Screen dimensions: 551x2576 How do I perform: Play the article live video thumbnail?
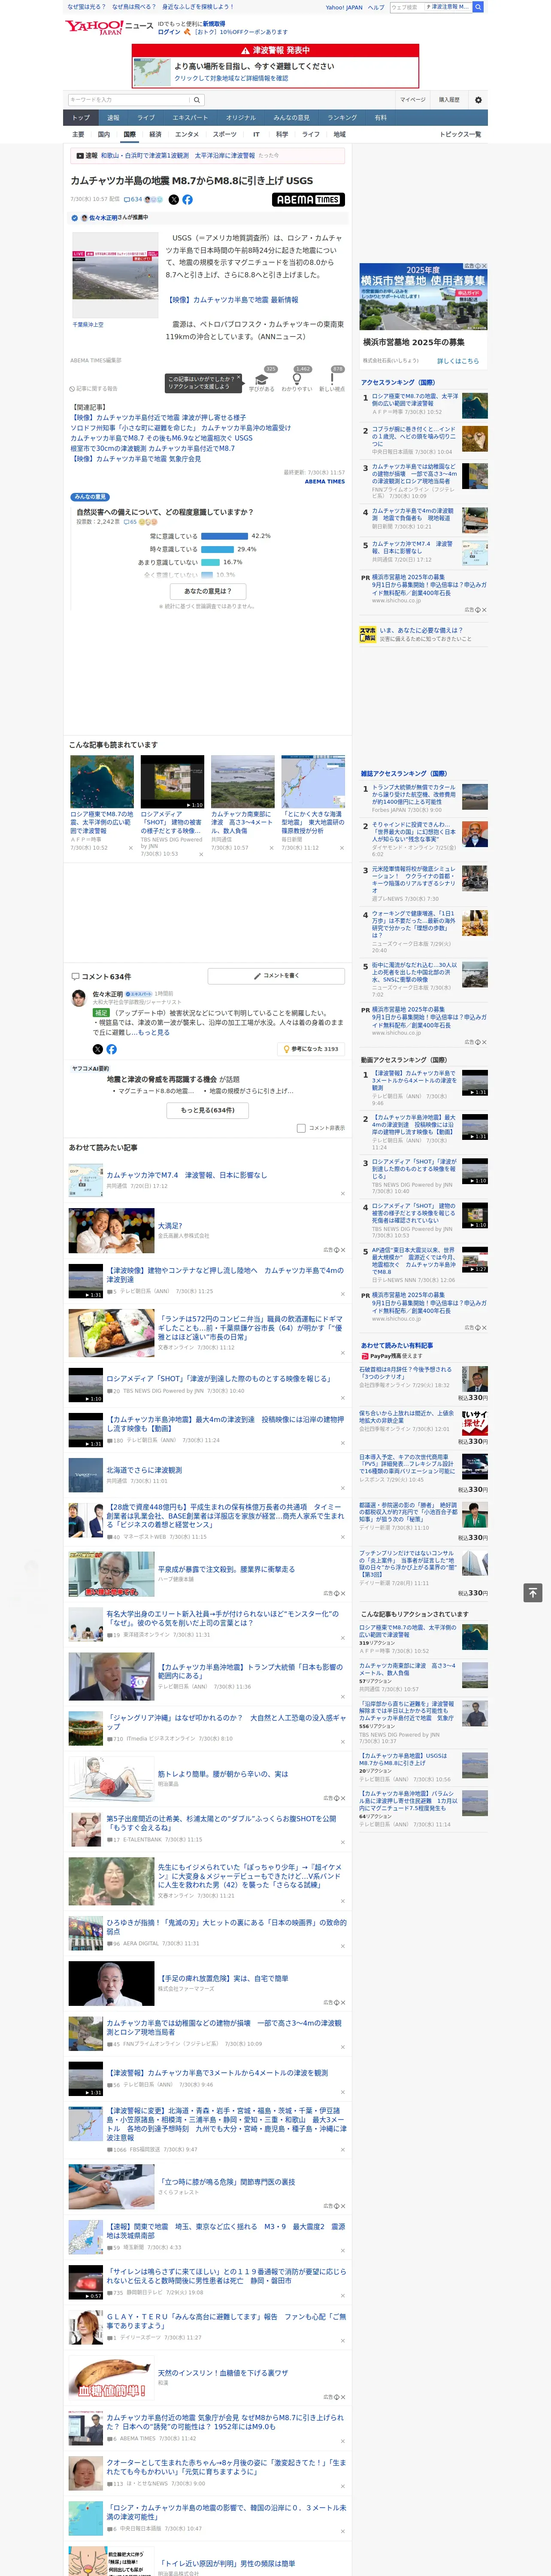tap(115, 275)
